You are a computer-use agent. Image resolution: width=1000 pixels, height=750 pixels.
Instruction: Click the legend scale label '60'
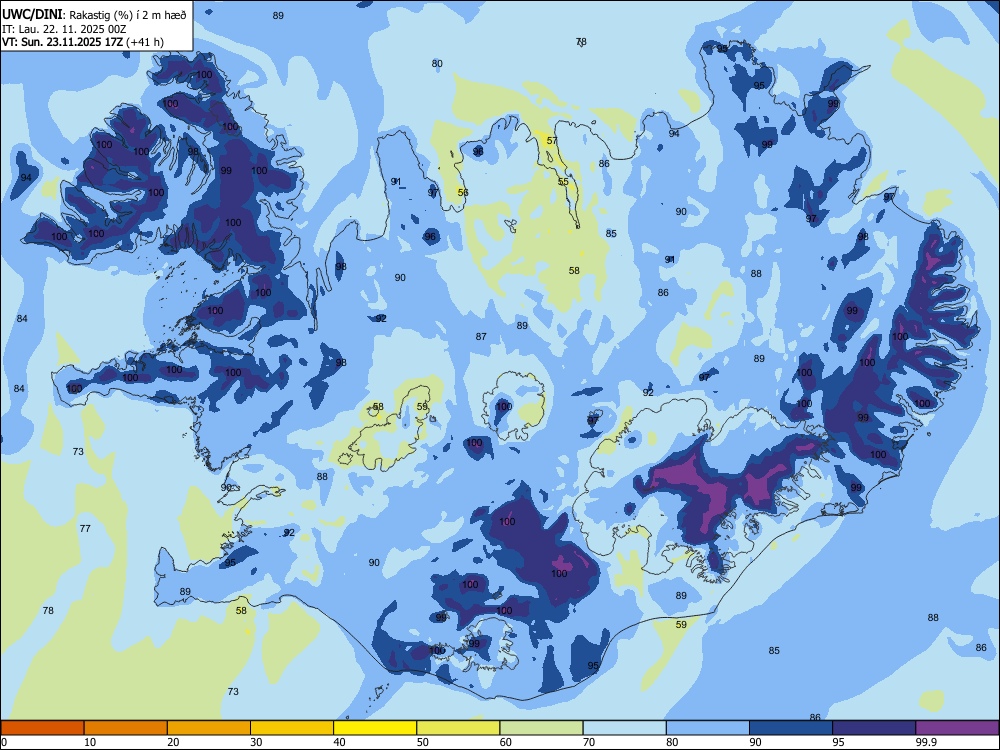[x=506, y=742]
